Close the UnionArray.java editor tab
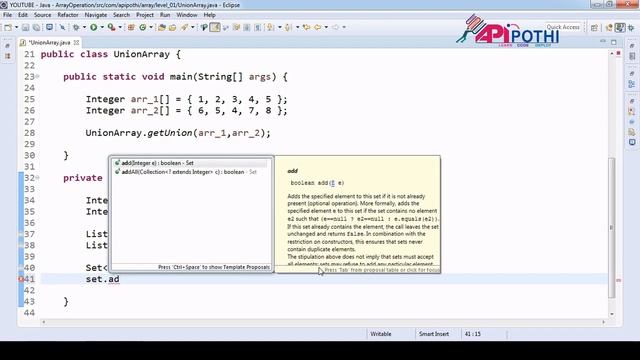The width and height of the screenshot is (640, 360). 76,42
